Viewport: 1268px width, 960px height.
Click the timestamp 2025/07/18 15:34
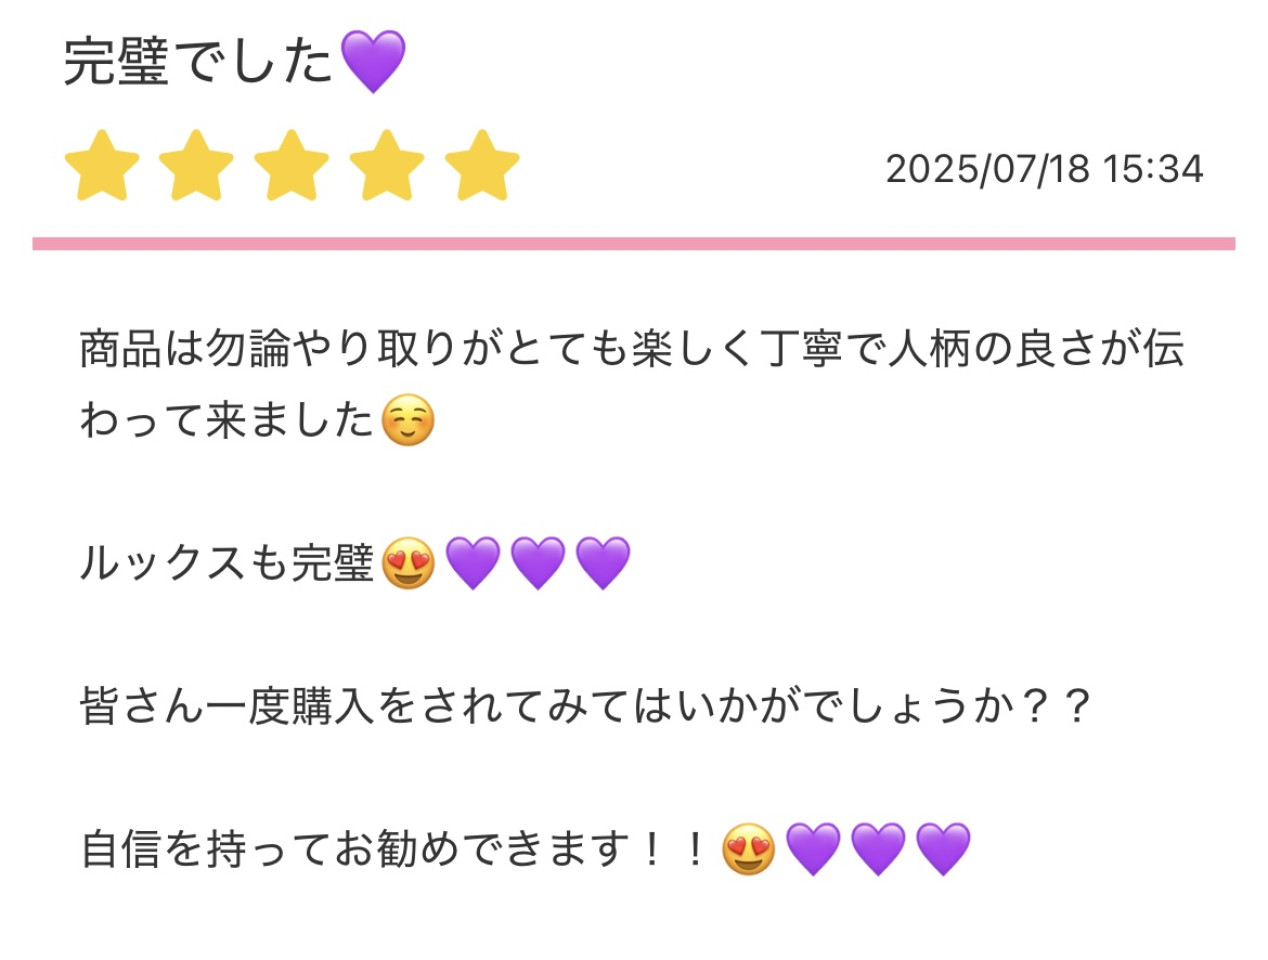(x=1044, y=168)
